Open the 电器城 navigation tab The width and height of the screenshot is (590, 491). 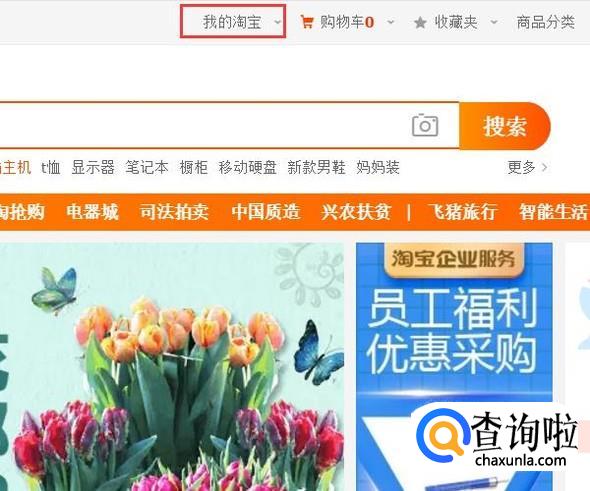point(93,211)
